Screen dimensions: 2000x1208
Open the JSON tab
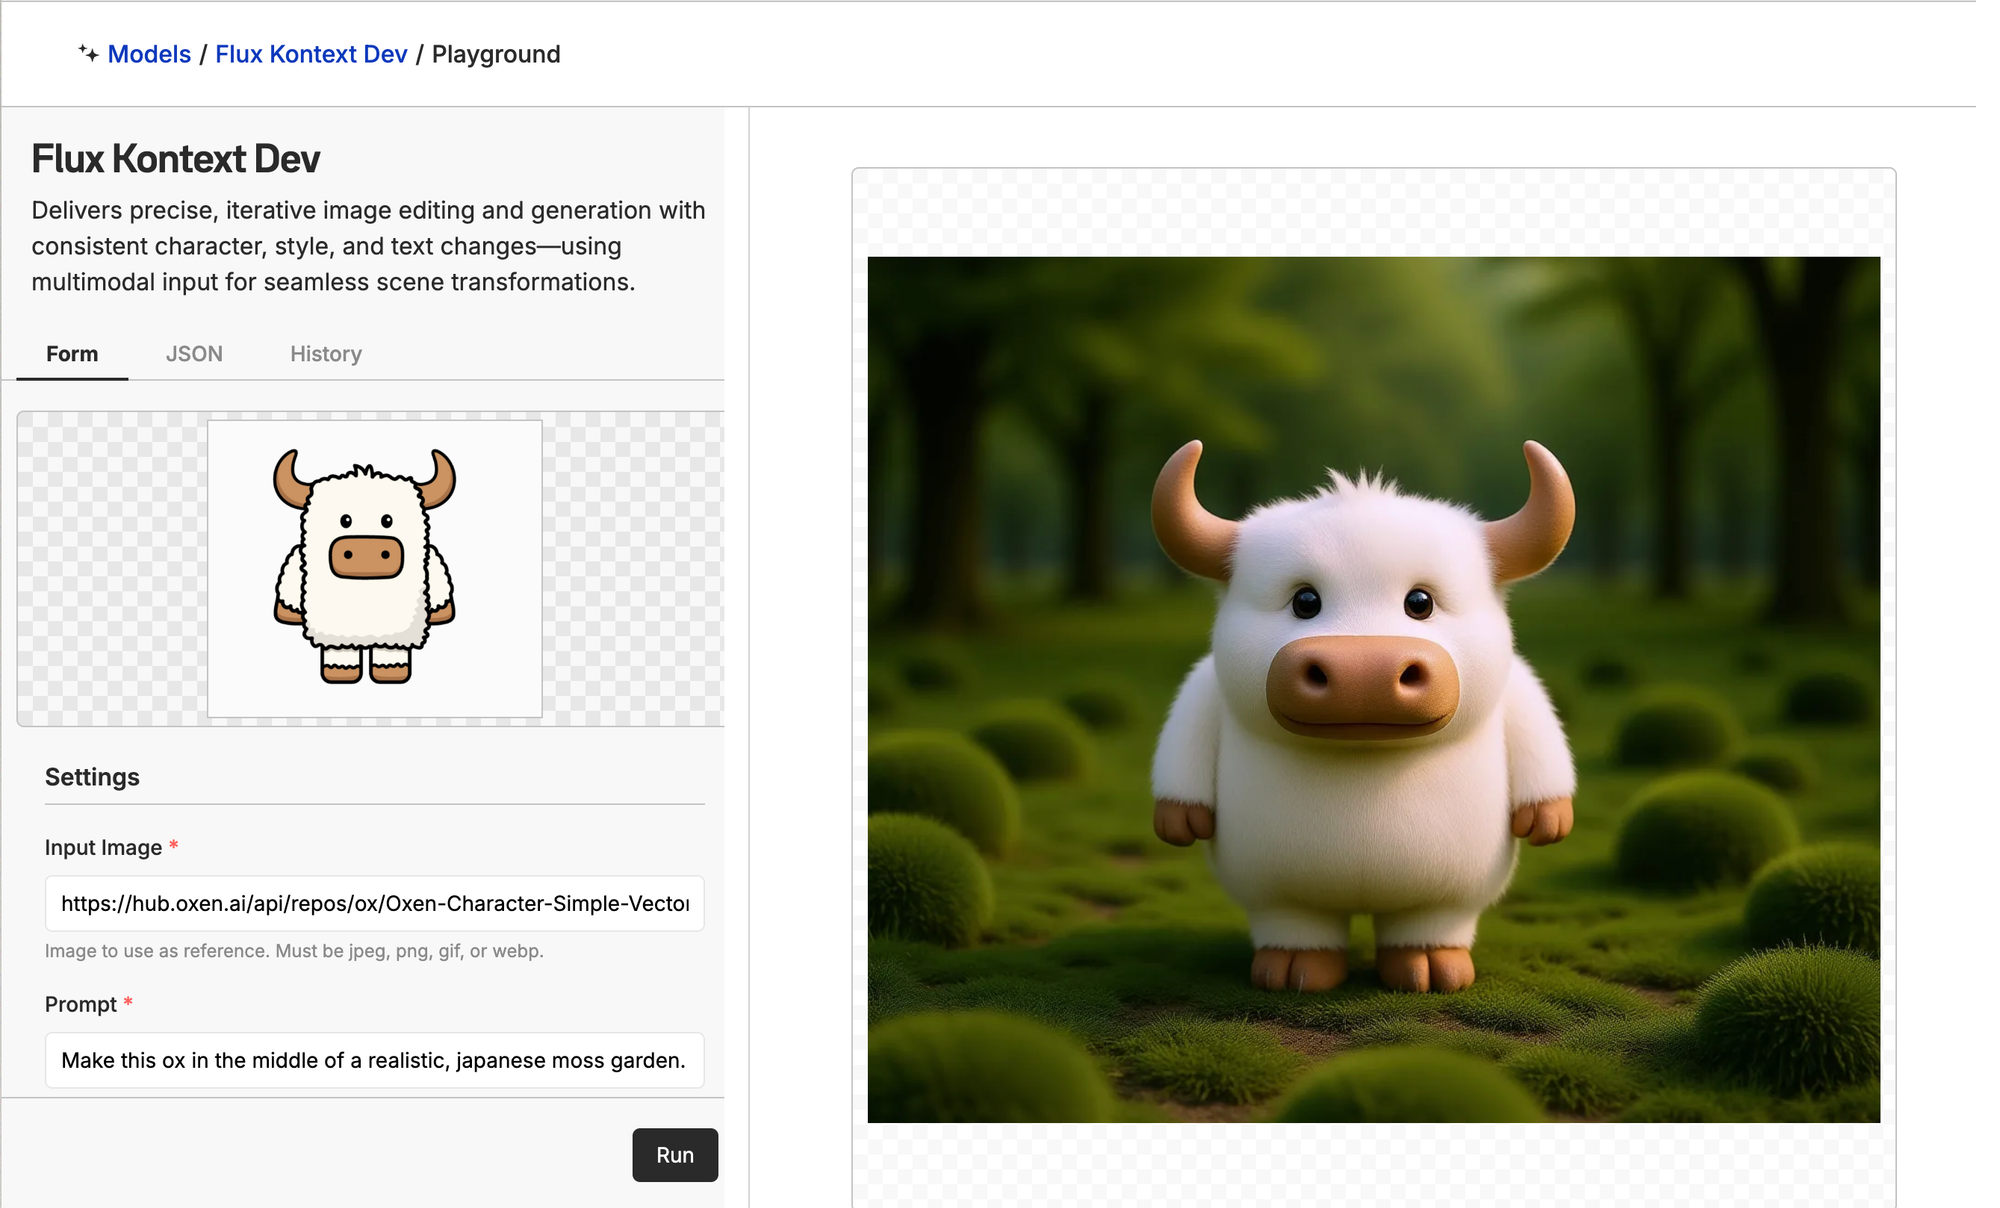click(194, 354)
